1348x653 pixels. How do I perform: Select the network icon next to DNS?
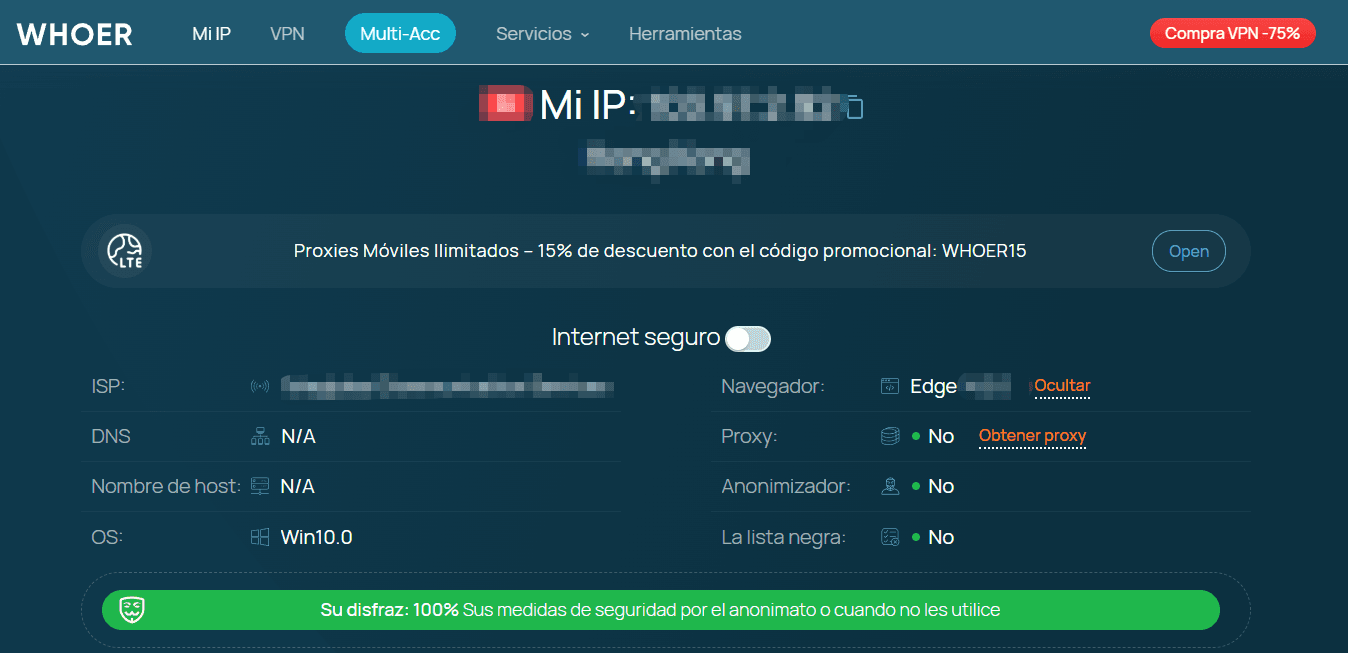point(259,436)
